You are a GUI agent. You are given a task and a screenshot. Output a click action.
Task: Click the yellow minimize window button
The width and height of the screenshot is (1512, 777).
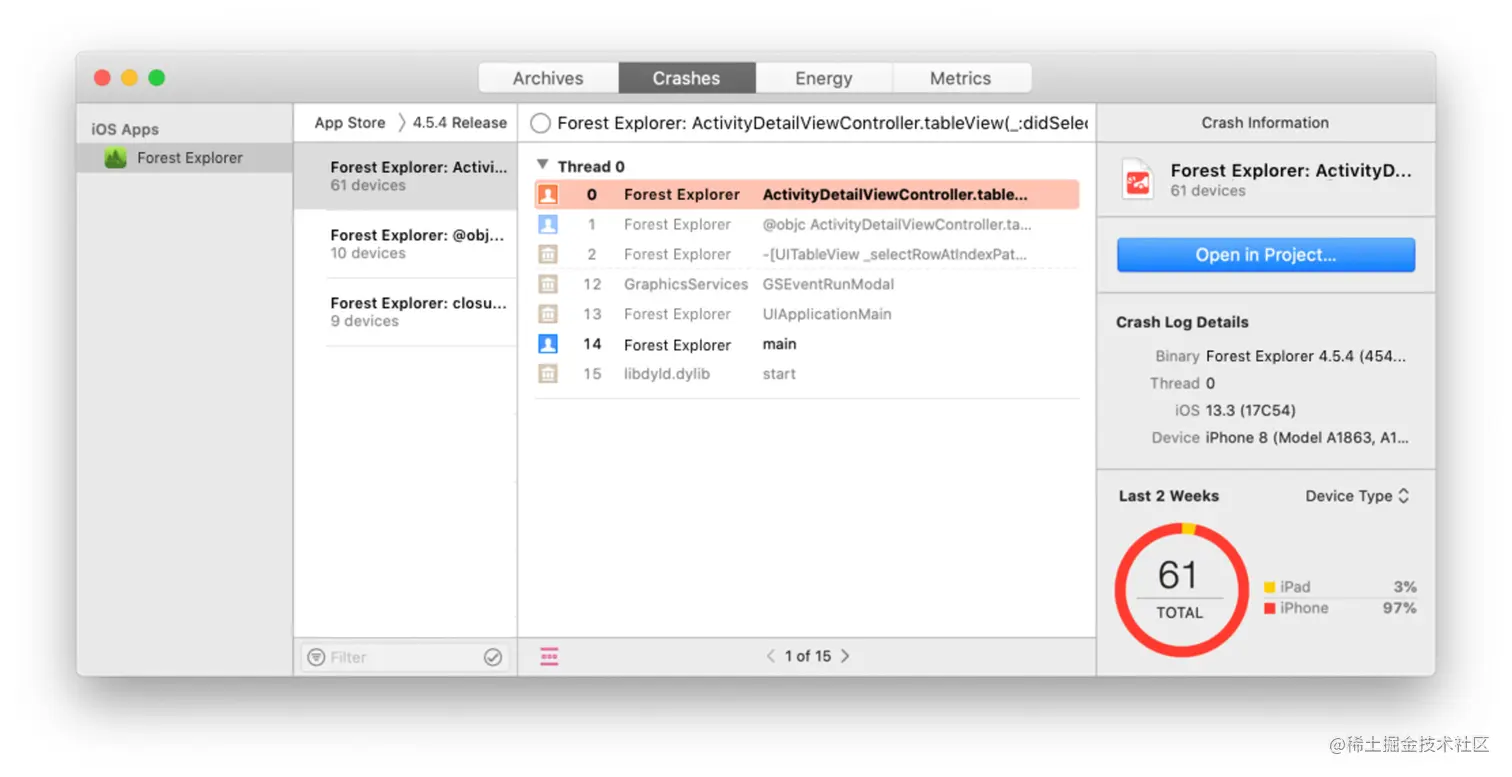tap(129, 78)
